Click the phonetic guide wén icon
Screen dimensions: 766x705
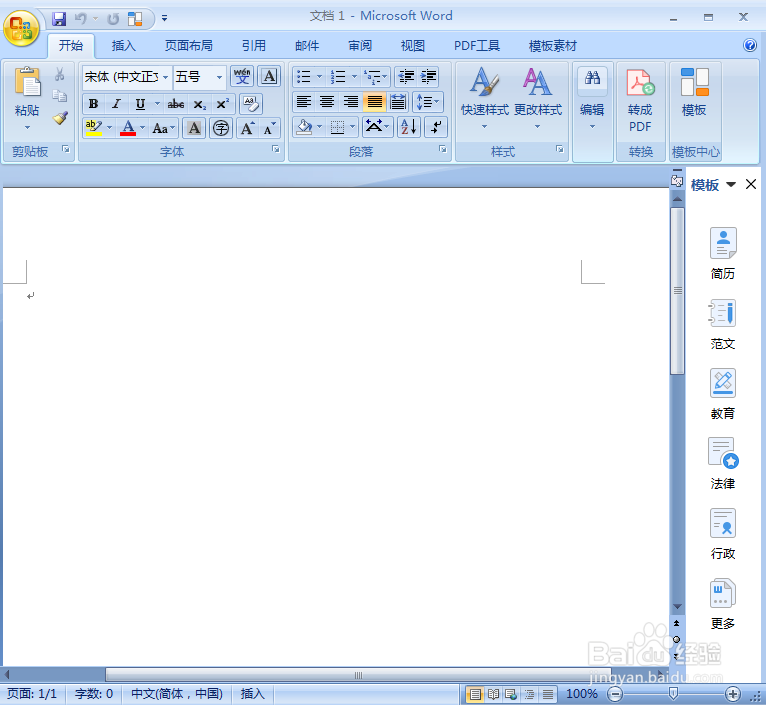point(242,77)
